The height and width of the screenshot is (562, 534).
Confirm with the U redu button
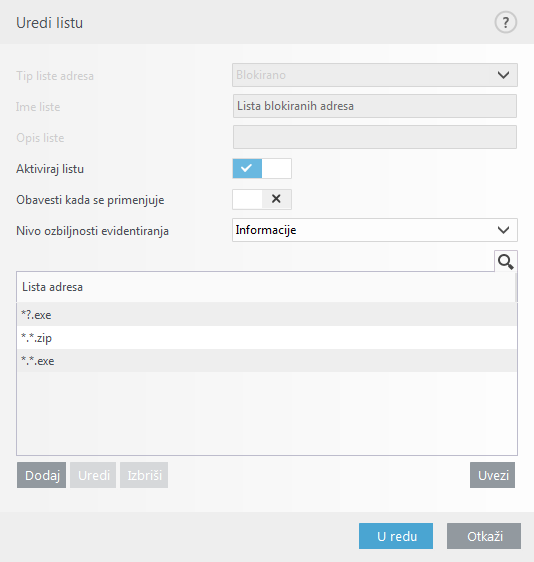point(396,536)
